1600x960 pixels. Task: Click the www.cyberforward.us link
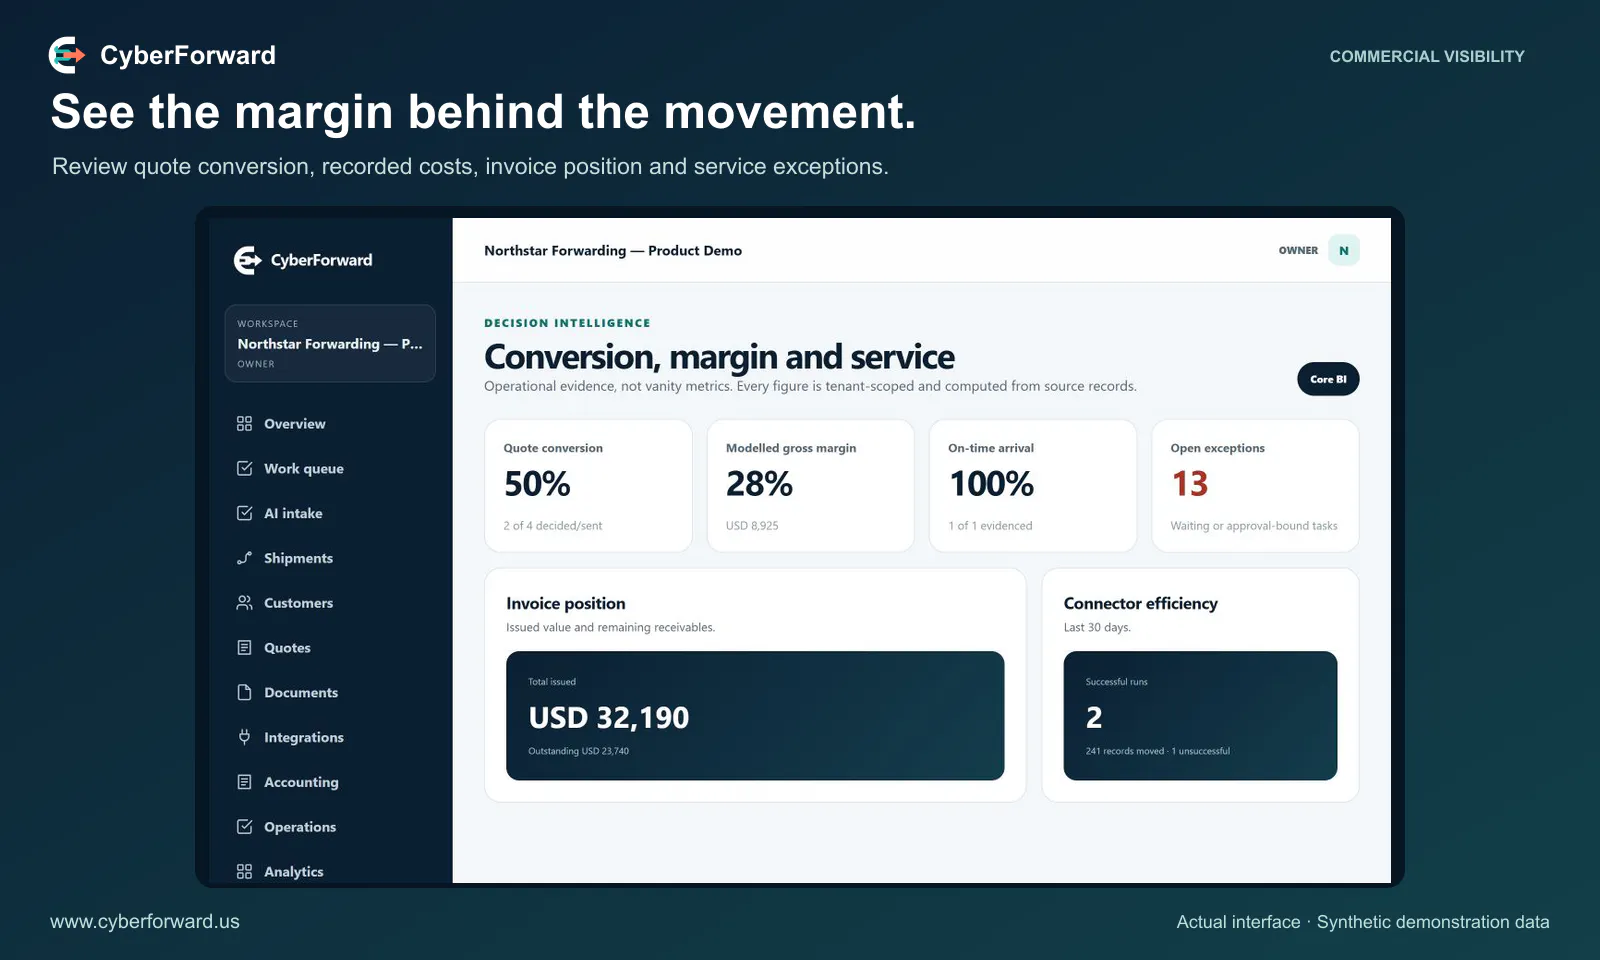pyautogui.click(x=145, y=922)
